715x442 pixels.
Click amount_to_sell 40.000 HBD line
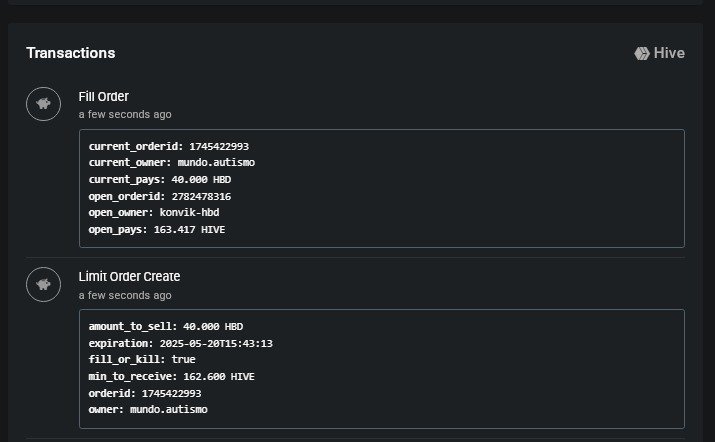[166, 327]
